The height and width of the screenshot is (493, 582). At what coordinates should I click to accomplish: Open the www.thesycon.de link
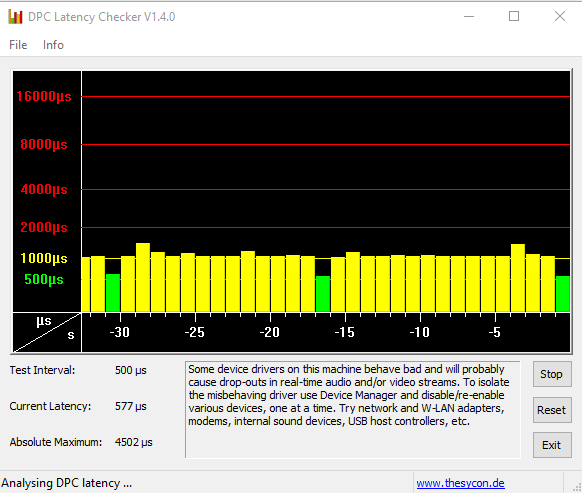460,483
